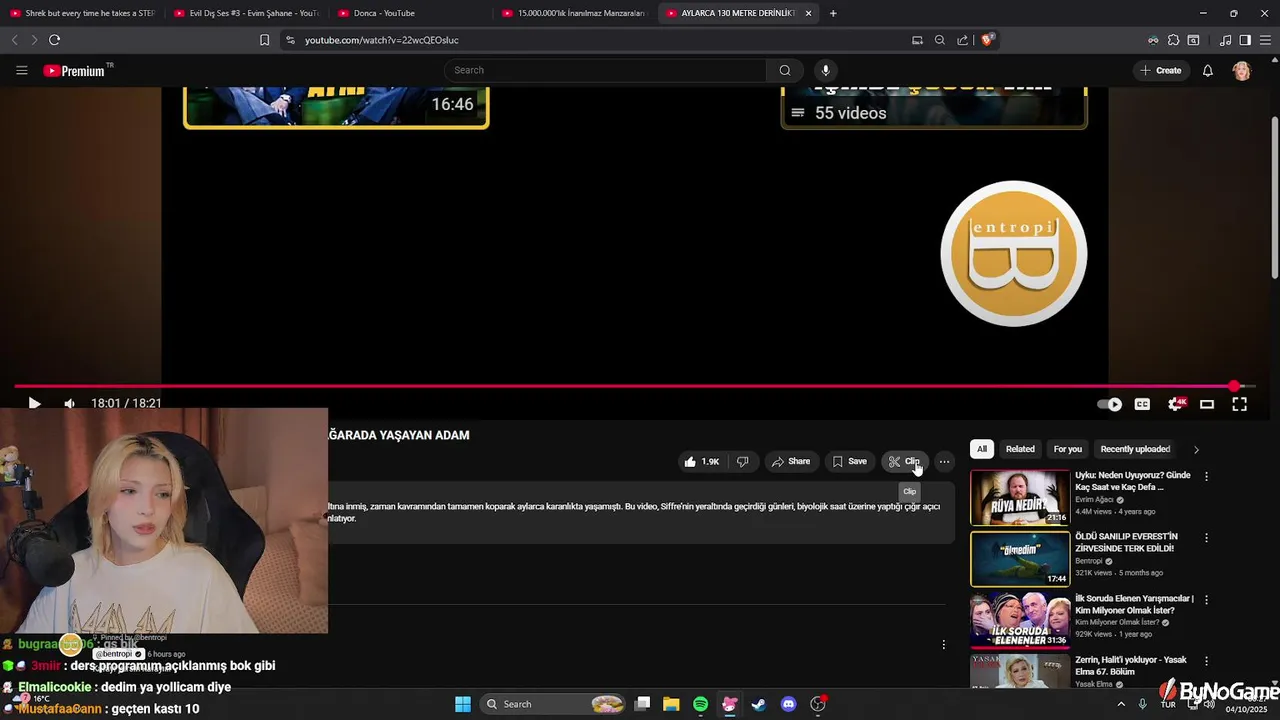Viewport: 1280px width, 720px height.
Task: Open the 16:46 end-screen suggested video
Action: (336, 107)
